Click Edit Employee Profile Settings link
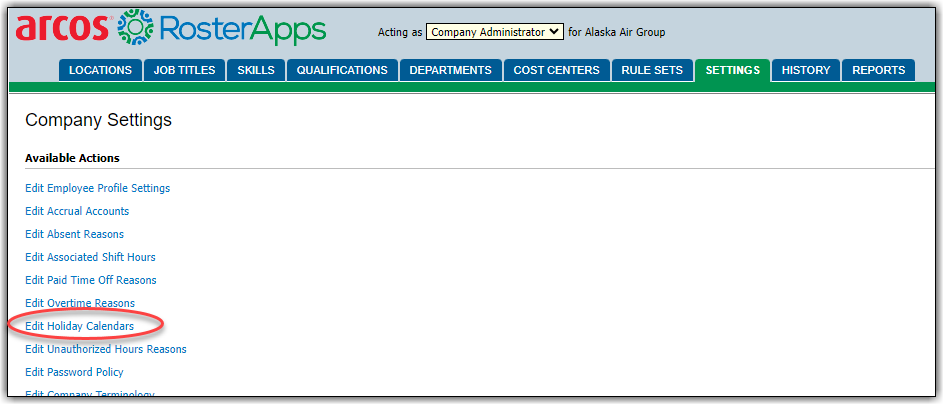The image size is (944, 405). [97, 188]
